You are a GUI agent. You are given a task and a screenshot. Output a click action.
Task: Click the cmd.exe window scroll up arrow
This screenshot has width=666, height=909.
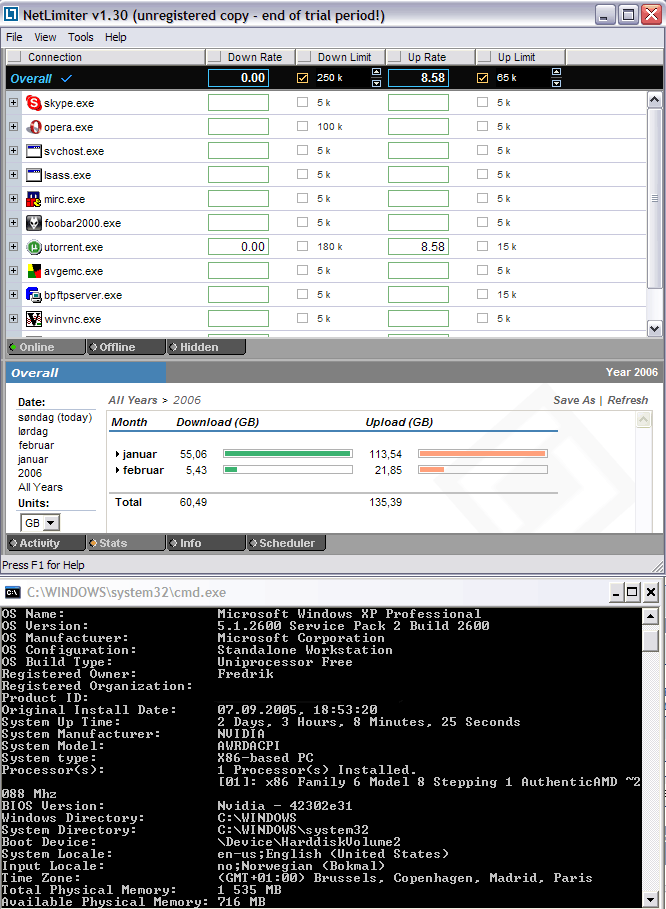click(x=650, y=616)
